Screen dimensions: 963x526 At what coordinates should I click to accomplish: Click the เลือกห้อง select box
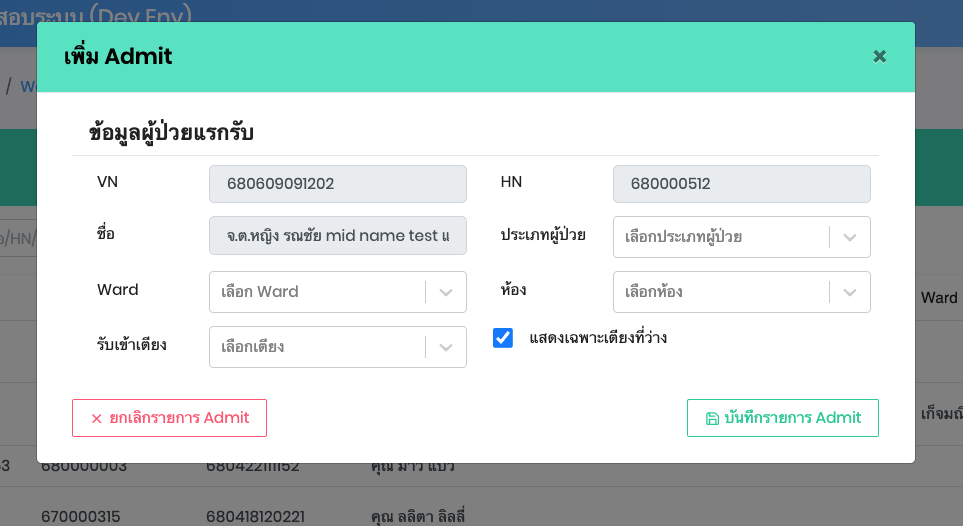(720, 292)
